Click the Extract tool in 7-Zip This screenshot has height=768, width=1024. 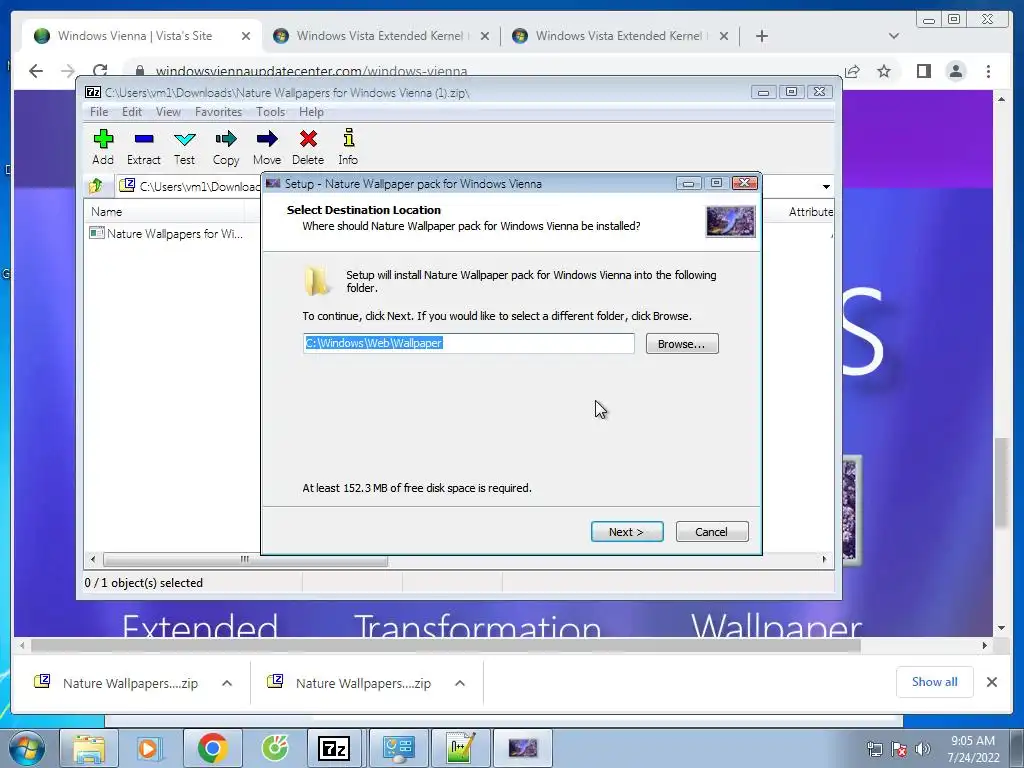click(x=144, y=147)
